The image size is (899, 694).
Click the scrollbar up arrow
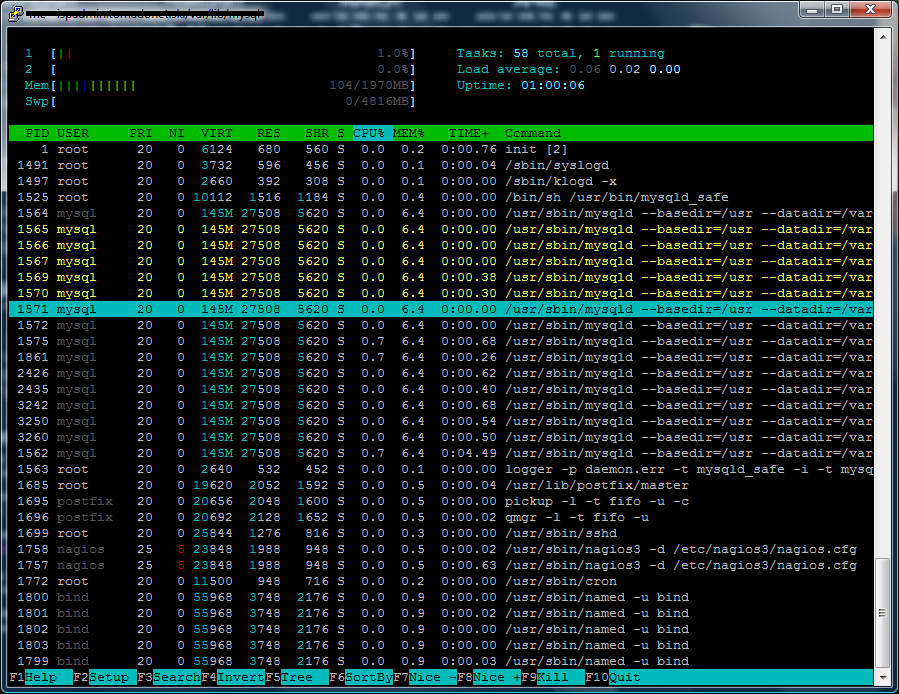point(883,36)
